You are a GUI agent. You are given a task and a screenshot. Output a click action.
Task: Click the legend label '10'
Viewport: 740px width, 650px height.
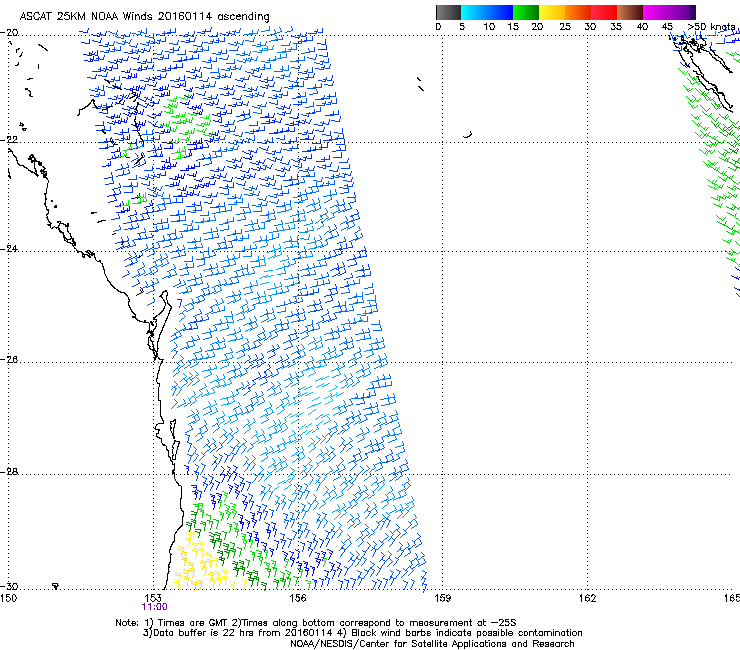coord(489,27)
